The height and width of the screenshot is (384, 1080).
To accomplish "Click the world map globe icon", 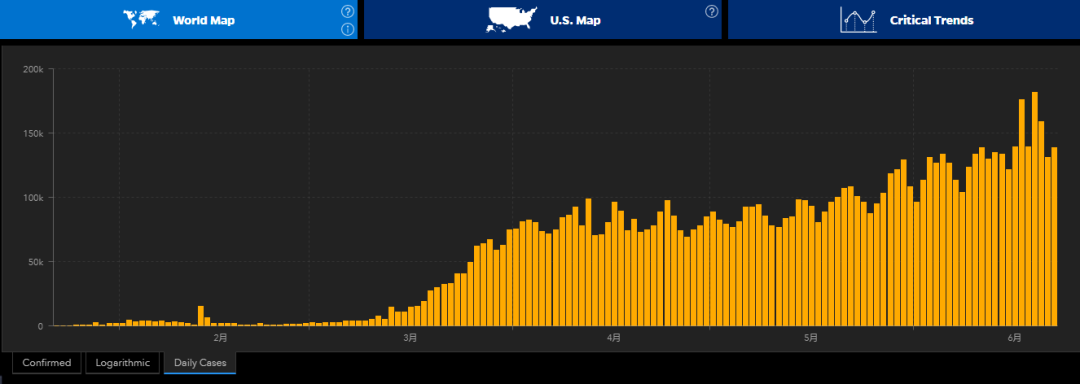I will (141, 19).
